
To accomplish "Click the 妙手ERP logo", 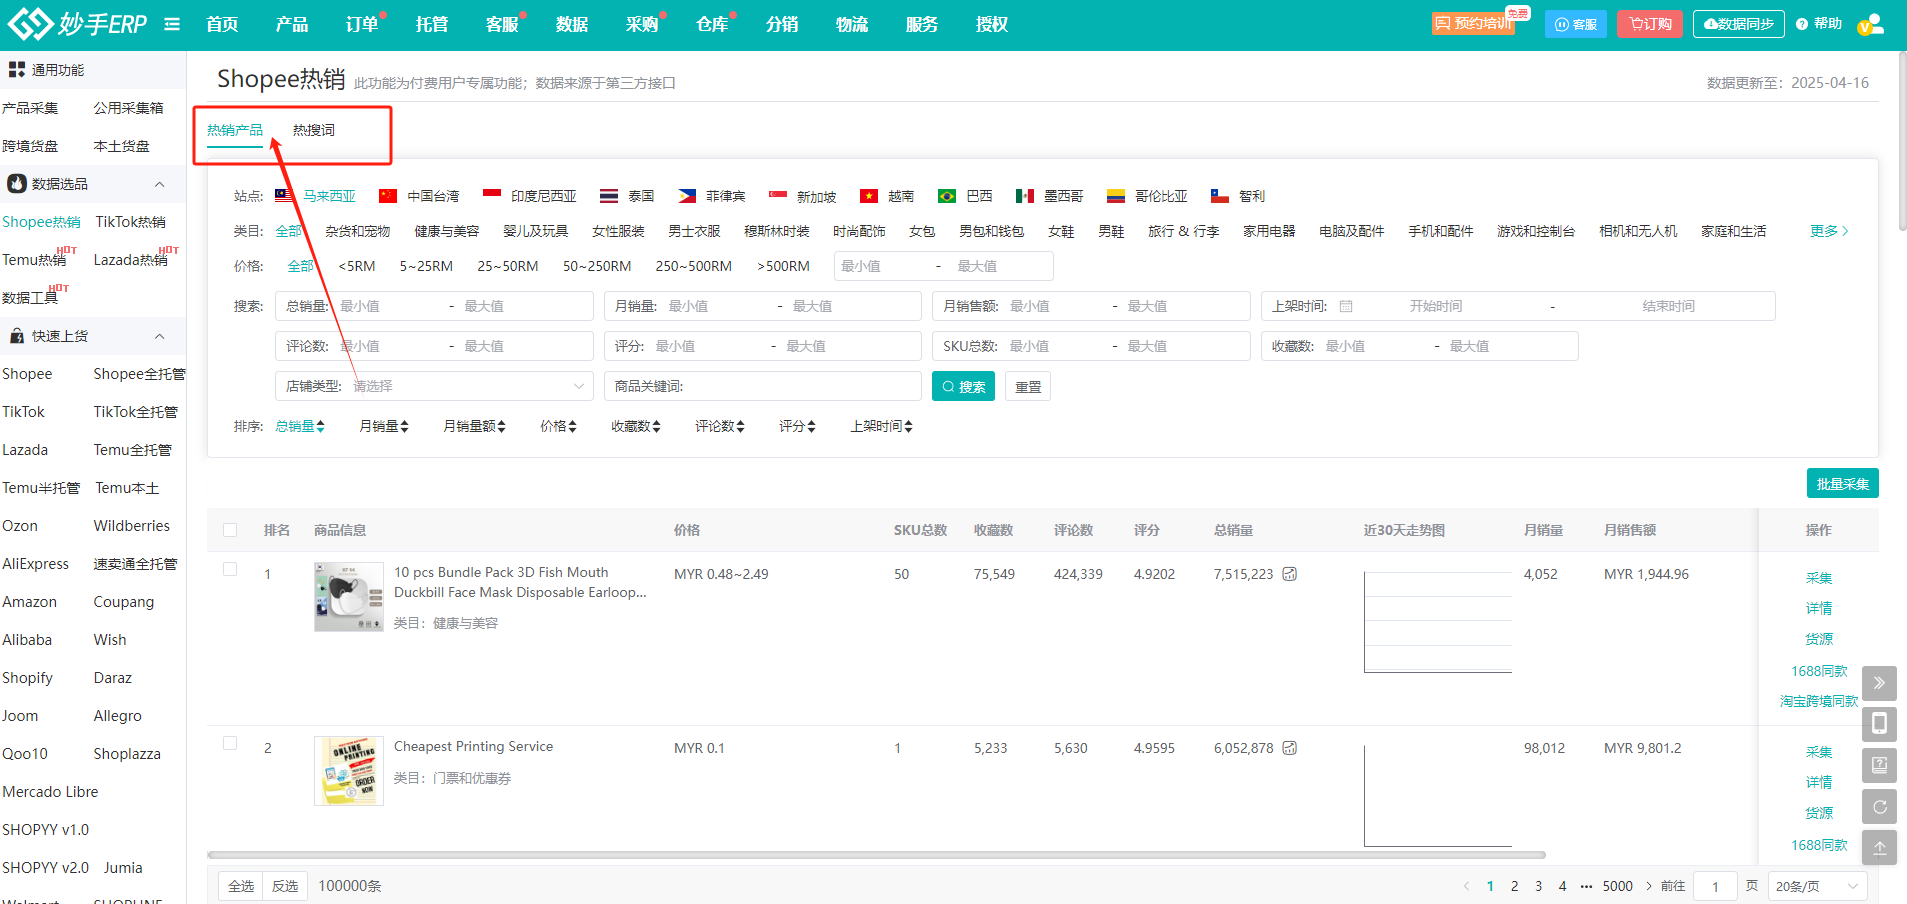I will [78, 23].
